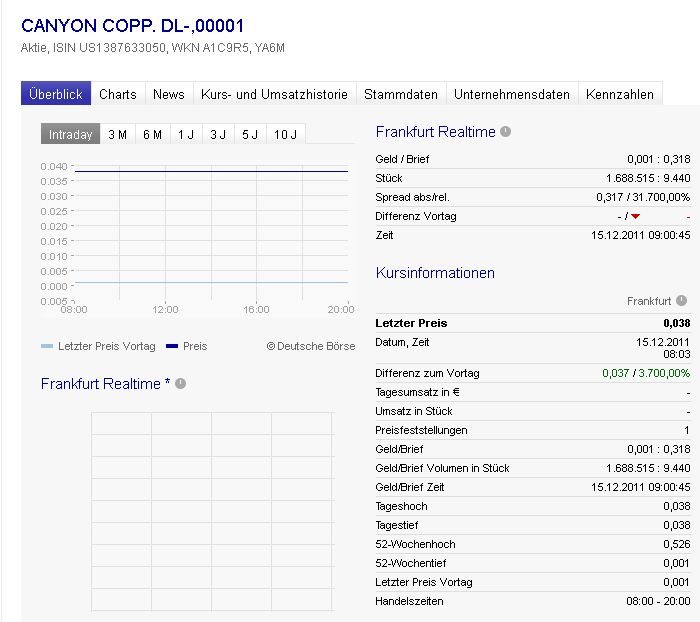This screenshot has width=700, height=622.
Task: Click info icon beside Frankfurt Realtime * heading
Action: click(x=181, y=384)
